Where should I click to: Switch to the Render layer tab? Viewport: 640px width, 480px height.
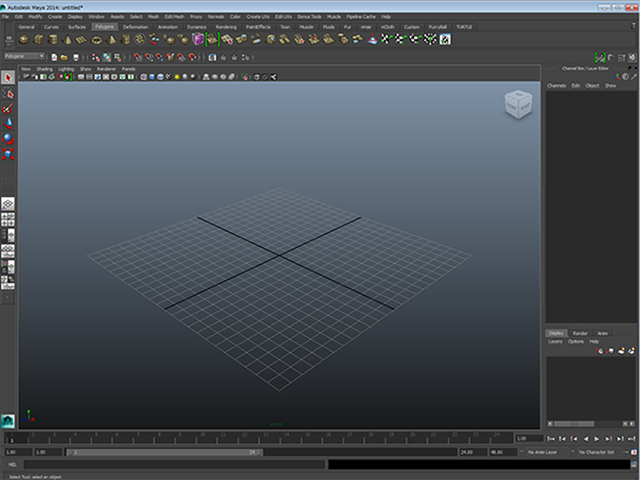tap(580, 333)
